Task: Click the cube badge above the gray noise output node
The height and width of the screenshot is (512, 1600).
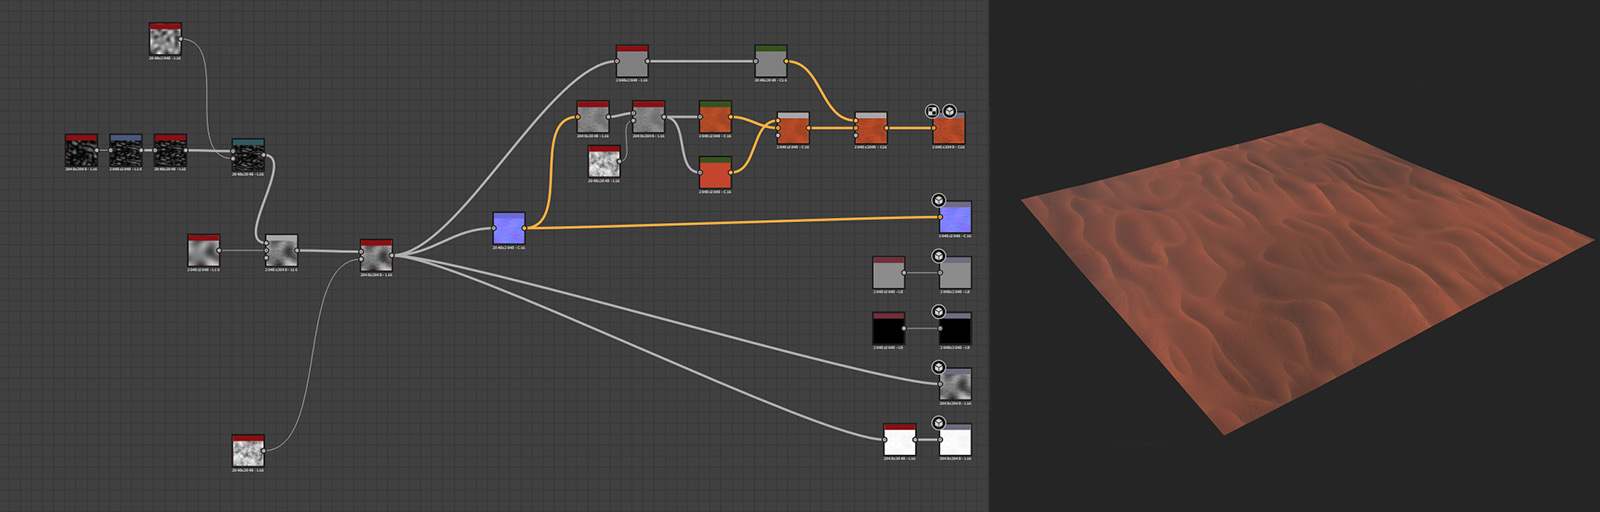Action: pyautogui.click(x=939, y=367)
